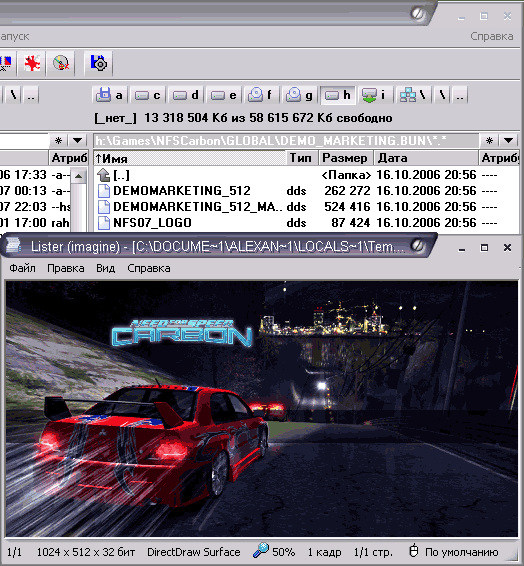The image size is (524, 566).
Task: Click the NFS07_LOGO file icon
Action: point(104,223)
